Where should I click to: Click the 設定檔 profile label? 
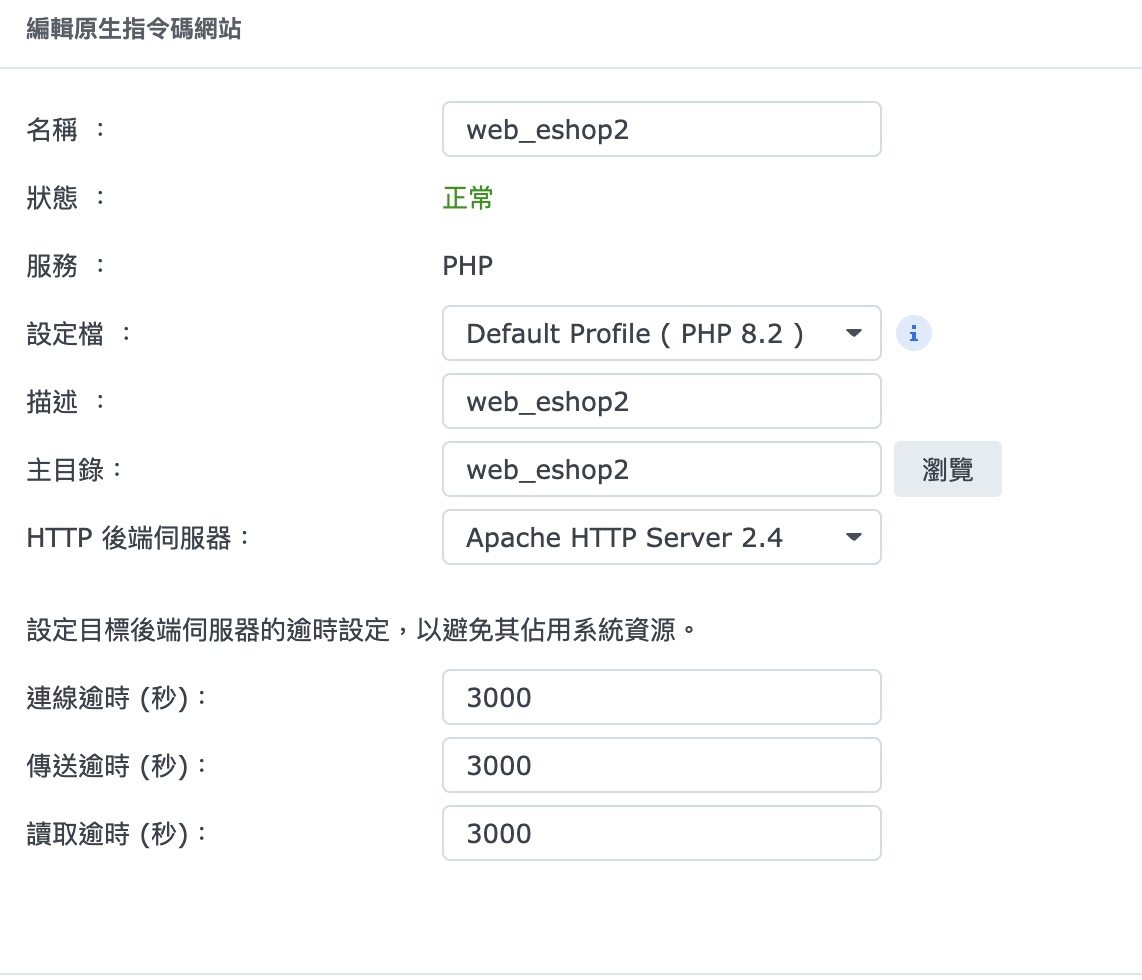click(66, 334)
